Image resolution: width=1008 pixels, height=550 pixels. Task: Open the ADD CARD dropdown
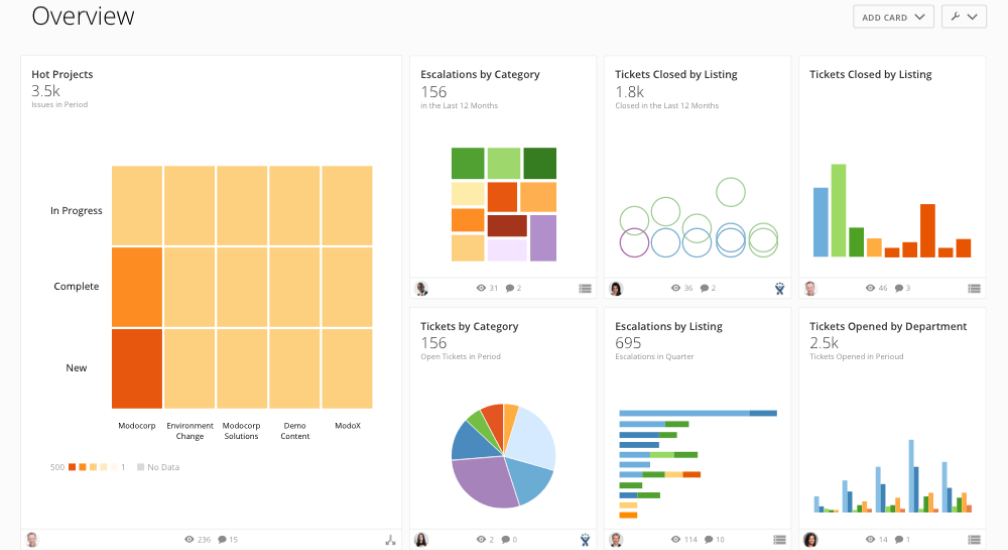click(893, 17)
